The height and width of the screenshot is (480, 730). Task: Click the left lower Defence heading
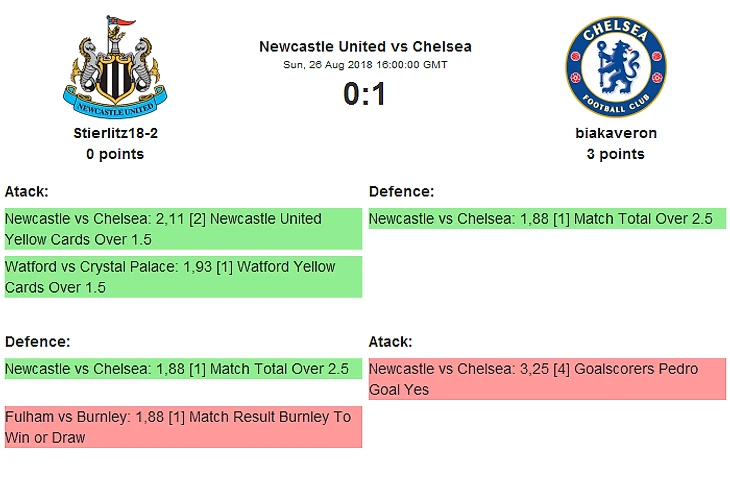[x=37, y=342]
